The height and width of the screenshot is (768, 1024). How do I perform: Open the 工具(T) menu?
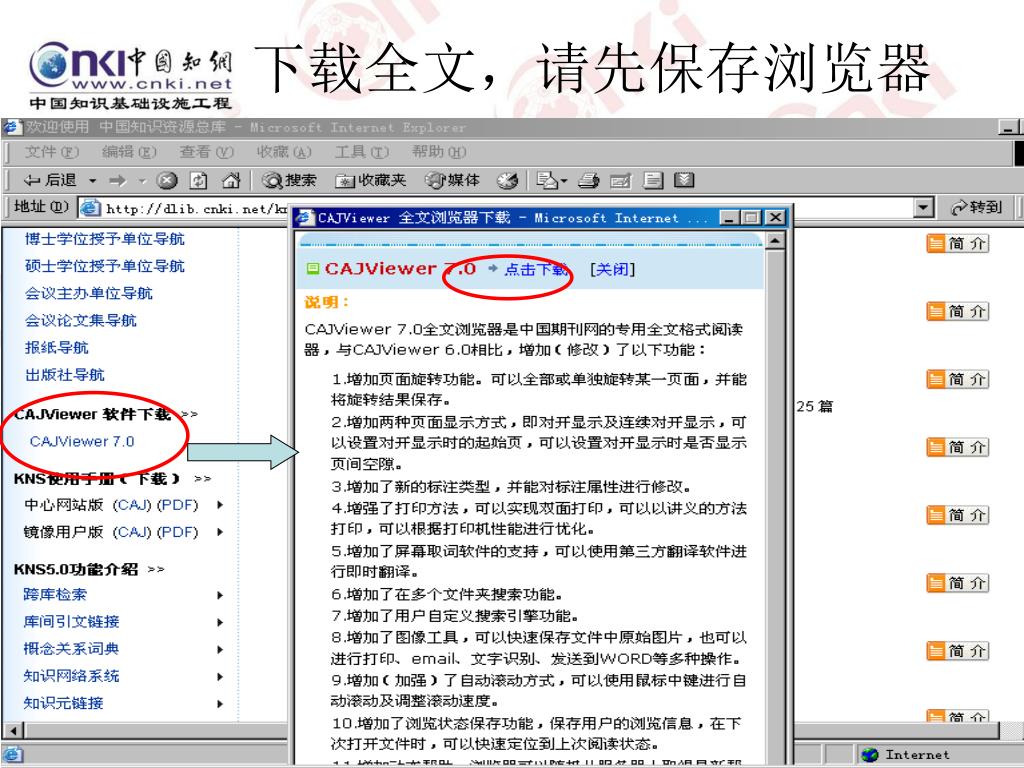(x=362, y=152)
